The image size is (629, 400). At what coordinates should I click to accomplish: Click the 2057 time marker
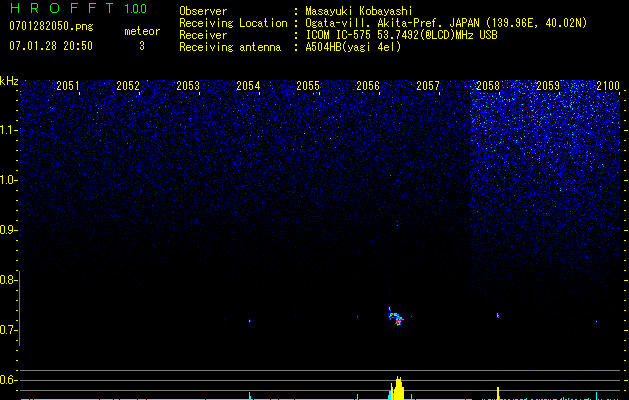point(428,86)
